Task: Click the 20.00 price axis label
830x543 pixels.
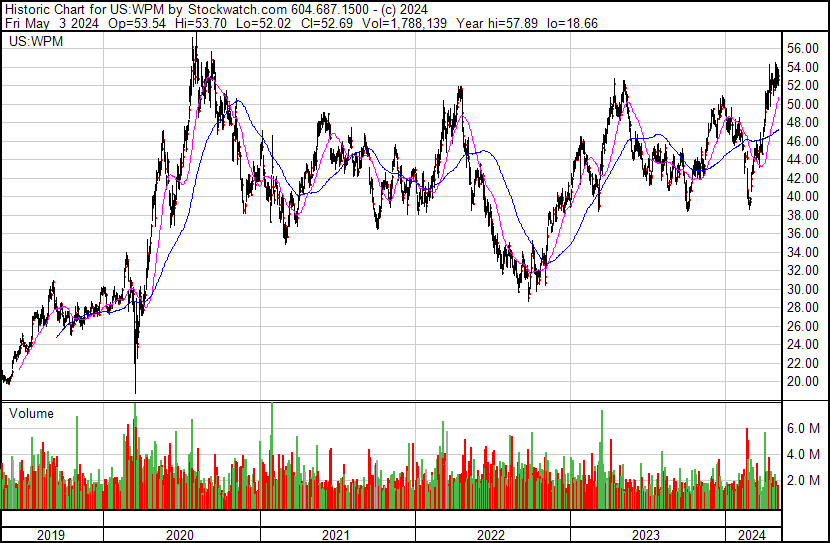Action: (x=802, y=382)
